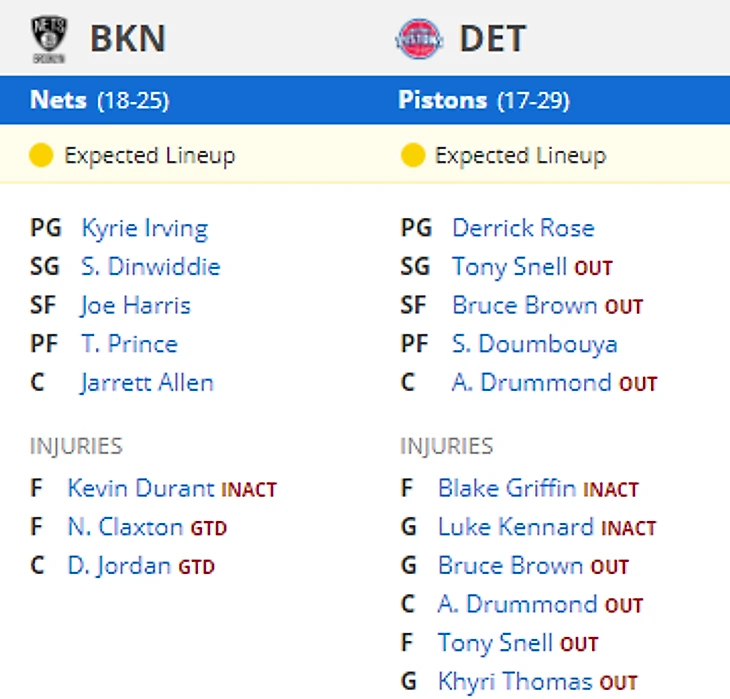Select Joe Harris in Nets lineup
Image resolution: width=730 pixels, height=699 pixels.
pos(136,305)
